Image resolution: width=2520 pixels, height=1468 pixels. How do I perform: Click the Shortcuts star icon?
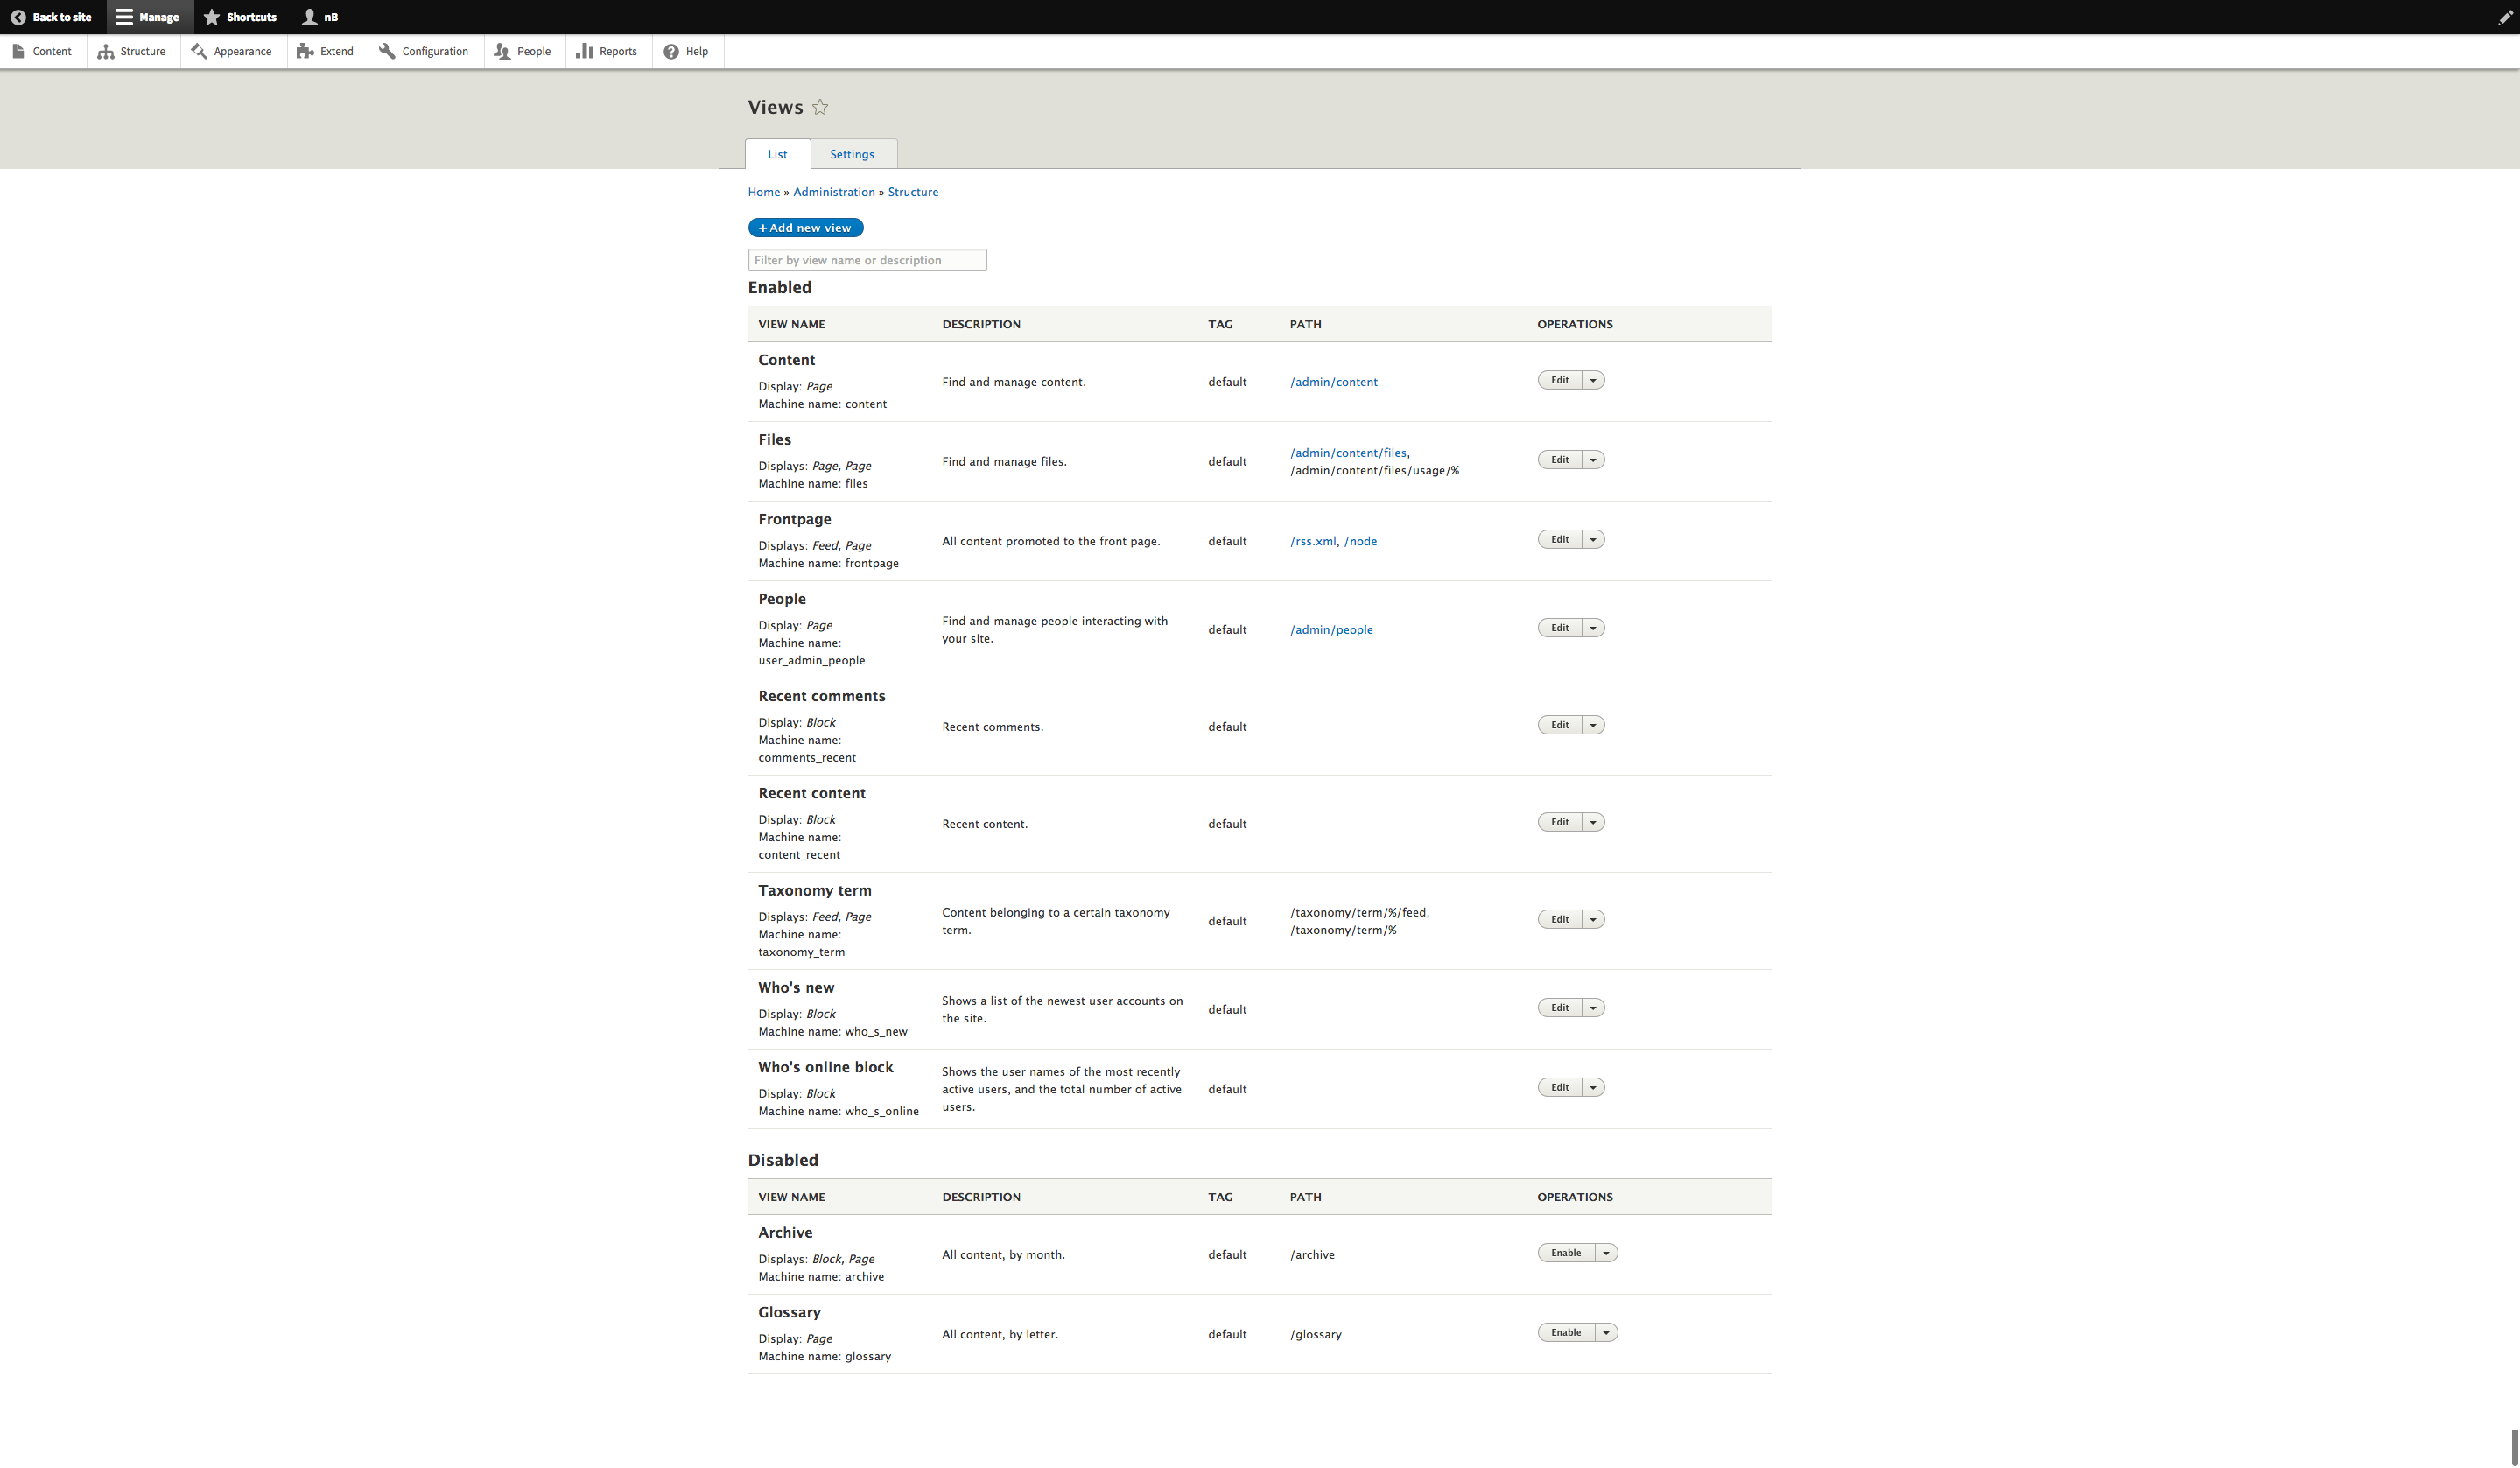[211, 17]
